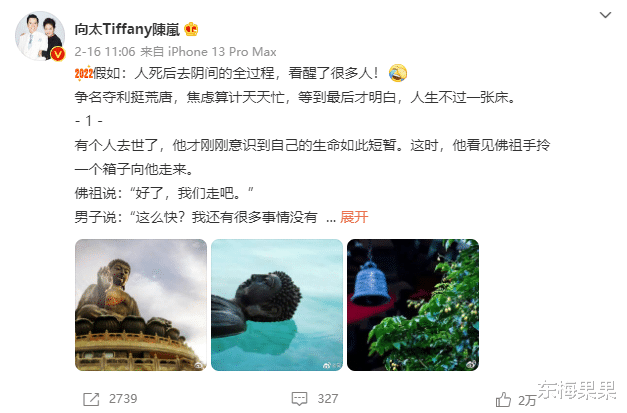
Task: Click the 2022 sticker icon
Action: click(84, 73)
